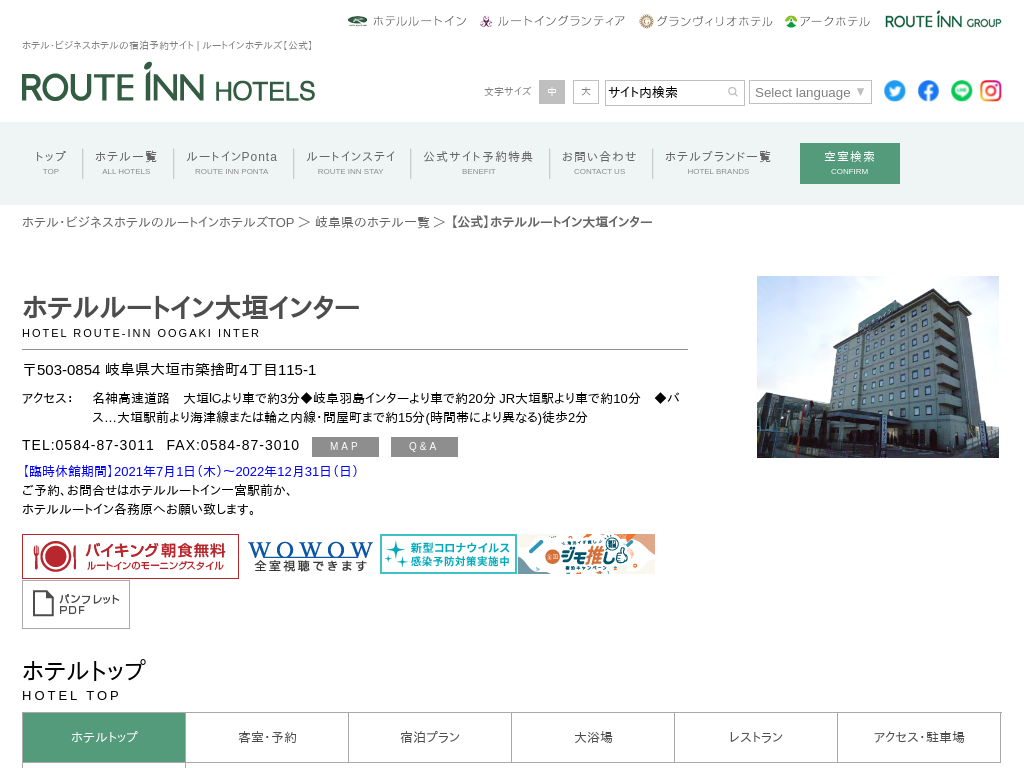
Task: Click the ルートイングランティア brand logo link
Action: click(x=552, y=21)
